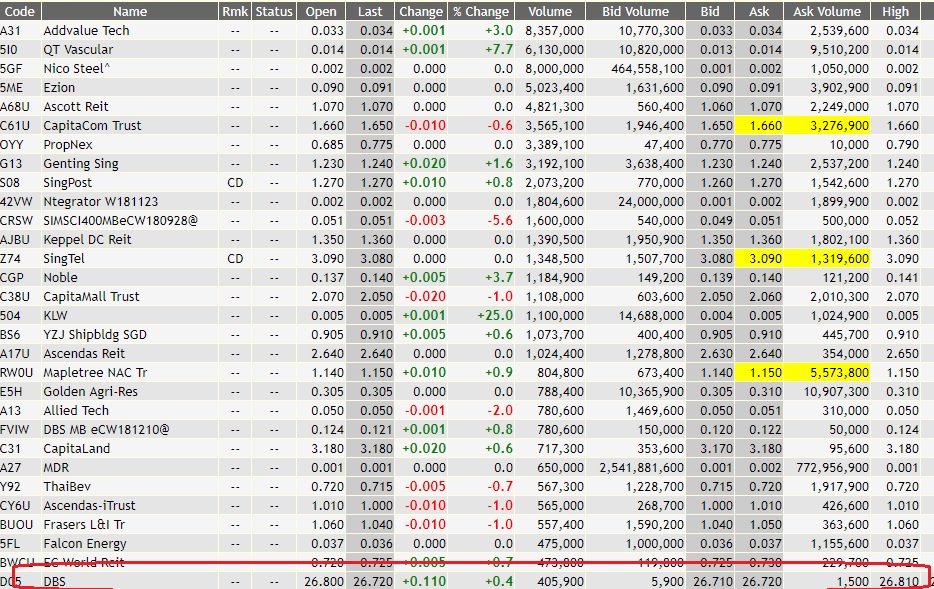Sort by the Open column header
934x589 pixels.
[x=321, y=11]
